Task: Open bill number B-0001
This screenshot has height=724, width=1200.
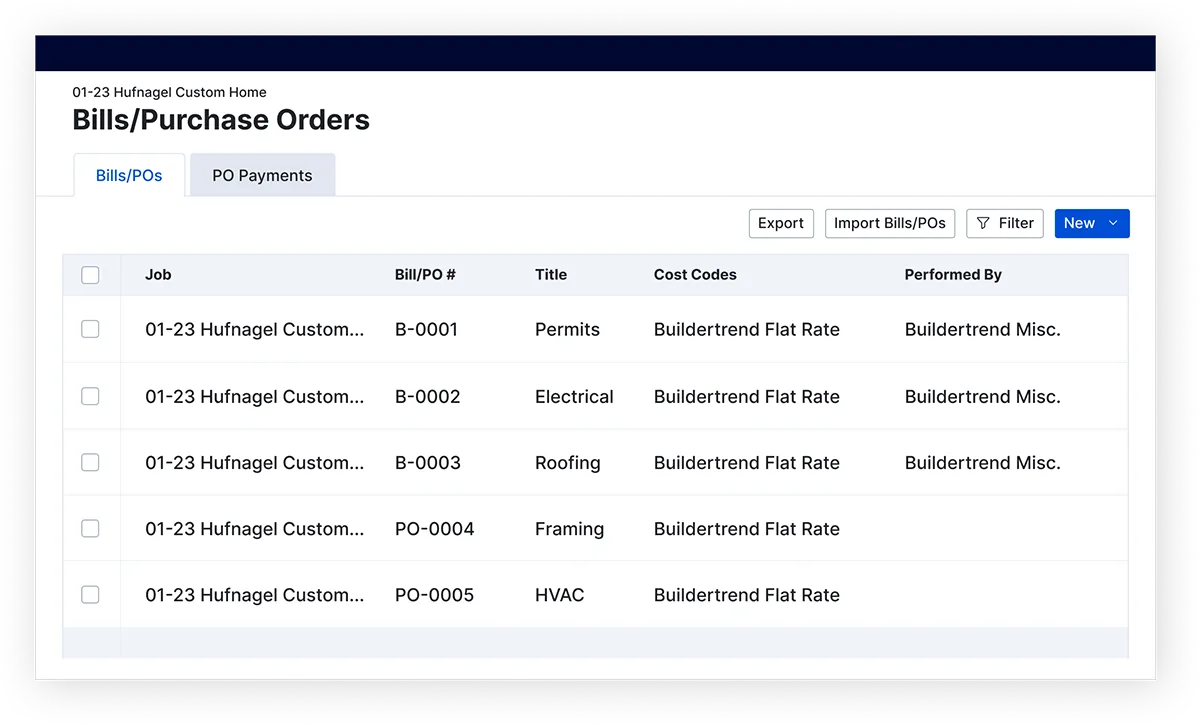Action: coord(426,330)
